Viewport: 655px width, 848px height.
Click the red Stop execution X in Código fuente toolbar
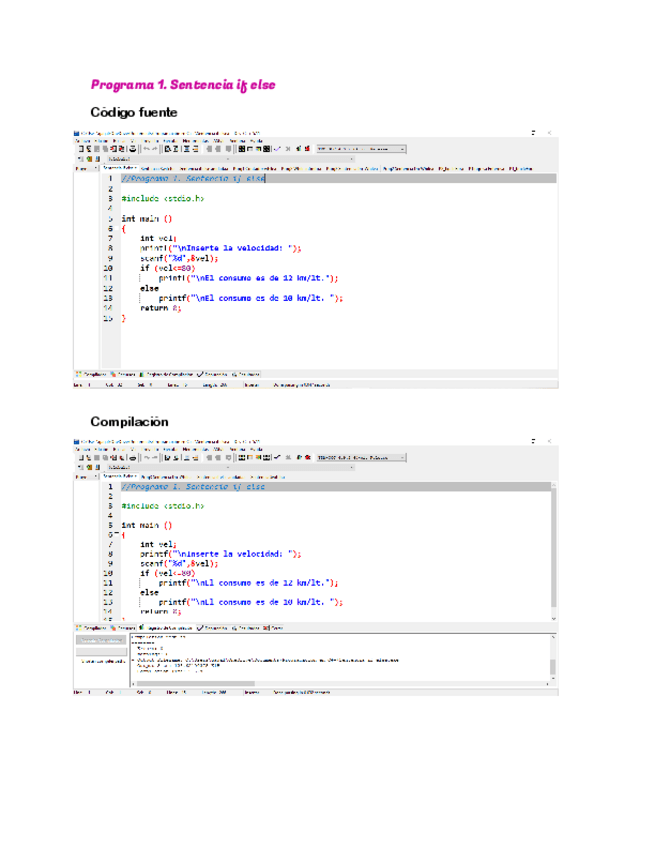pyautogui.click(x=287, y=148)
